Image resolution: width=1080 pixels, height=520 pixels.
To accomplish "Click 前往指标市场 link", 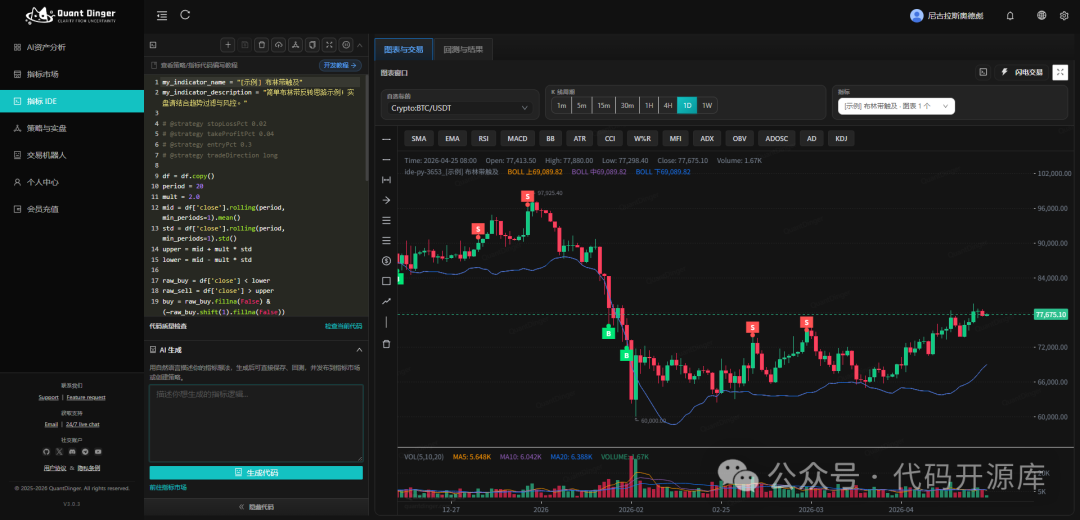I will (168, 487).
